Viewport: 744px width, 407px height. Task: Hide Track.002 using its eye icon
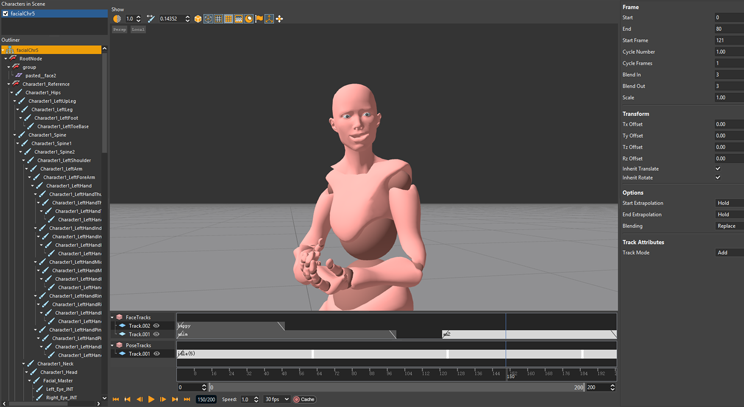(x=157, y=326)
